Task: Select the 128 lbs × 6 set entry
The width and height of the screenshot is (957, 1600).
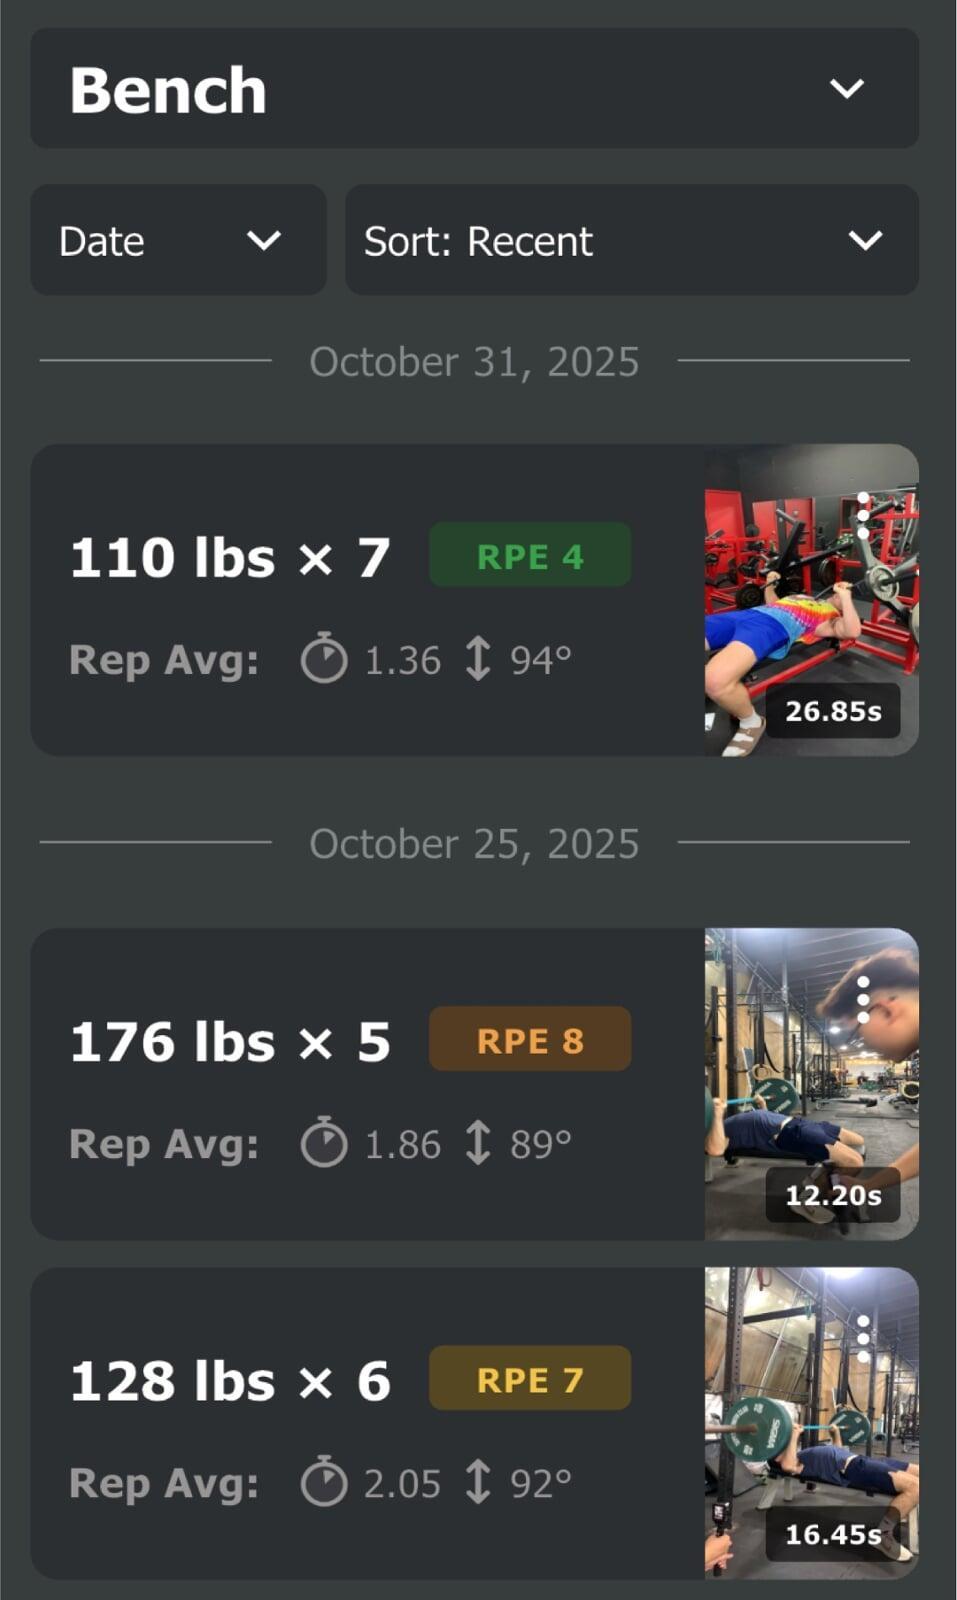Action: (x=230, y=1382)
